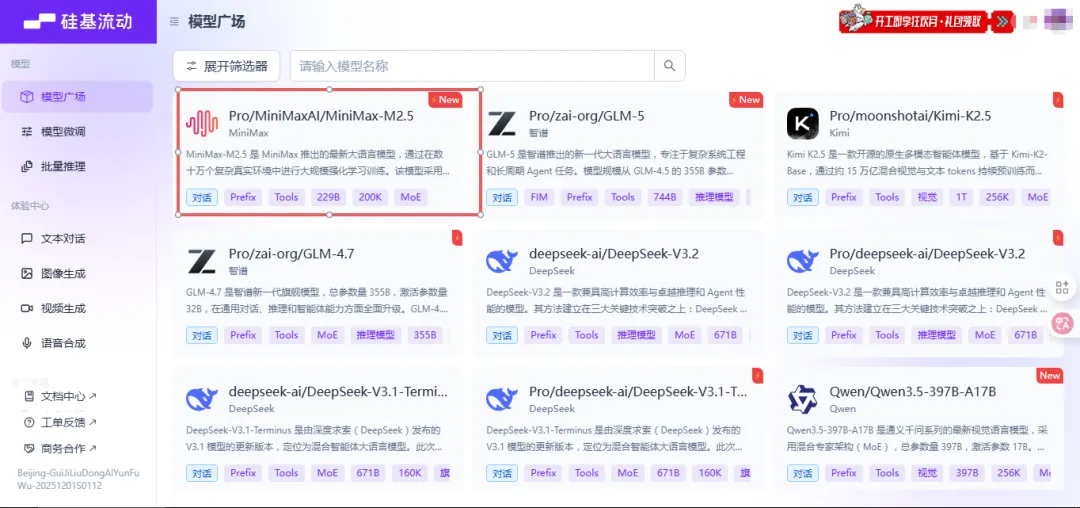The height and width of the screenshot is (508, 1080).
Task: Open the Pro/moonshotai/Kimi-K2.5 model title
Action: pyautogui.click(x=910, y=116)
